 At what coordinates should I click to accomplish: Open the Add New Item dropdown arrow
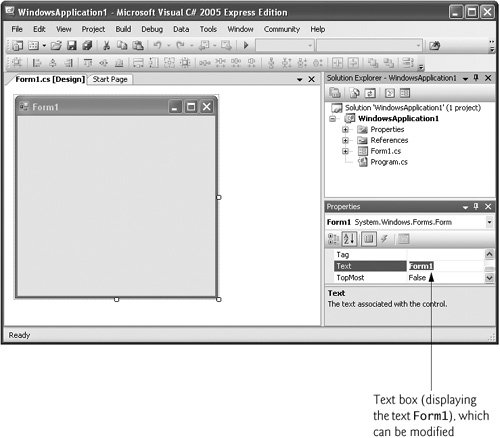pyautogui.click(x=44, y=45)
